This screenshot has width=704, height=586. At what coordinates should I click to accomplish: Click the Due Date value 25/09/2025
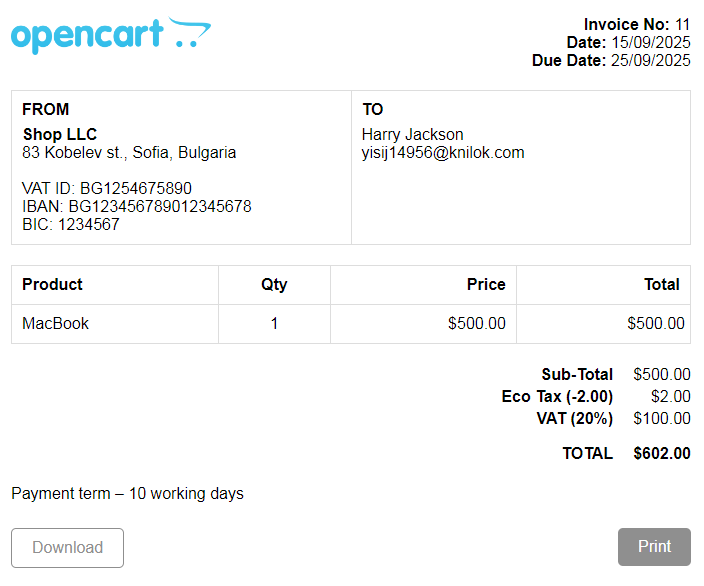(651, 61)
